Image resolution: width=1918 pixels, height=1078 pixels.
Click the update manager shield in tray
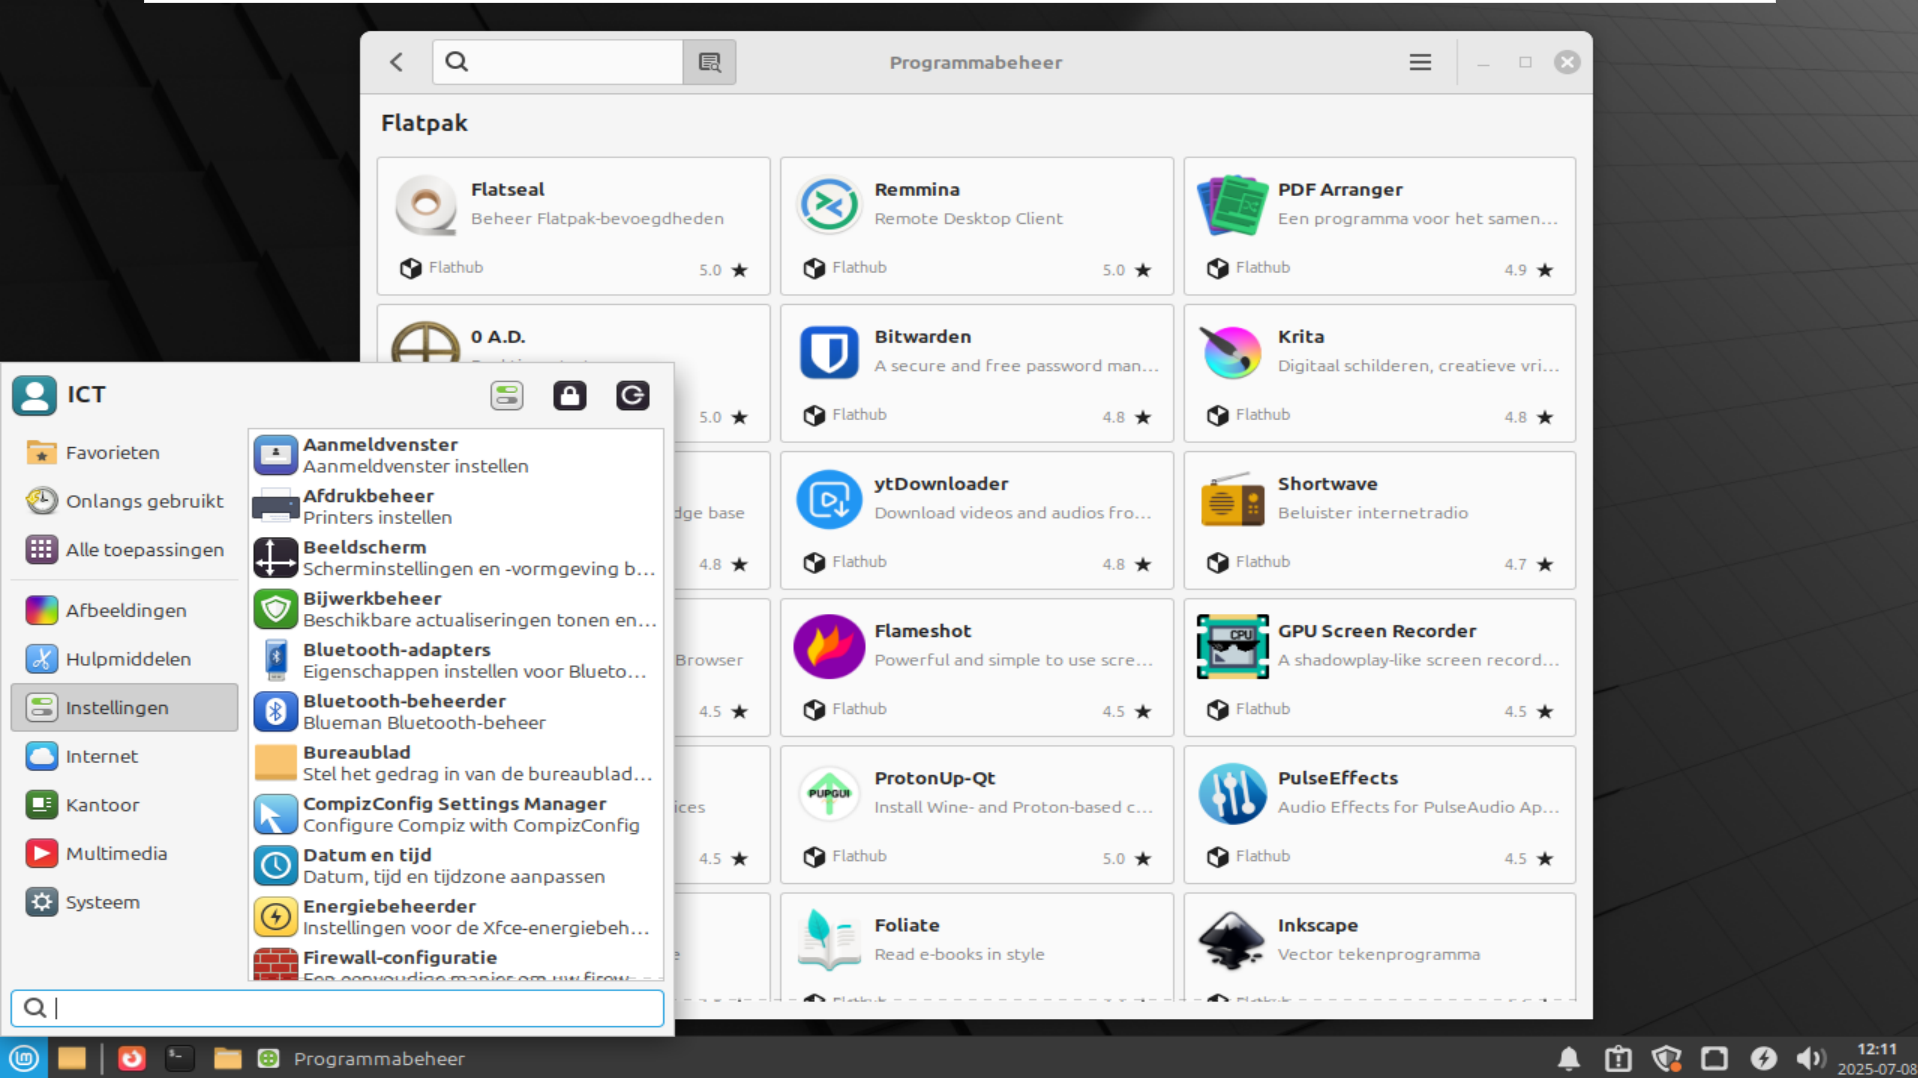1666,1058
